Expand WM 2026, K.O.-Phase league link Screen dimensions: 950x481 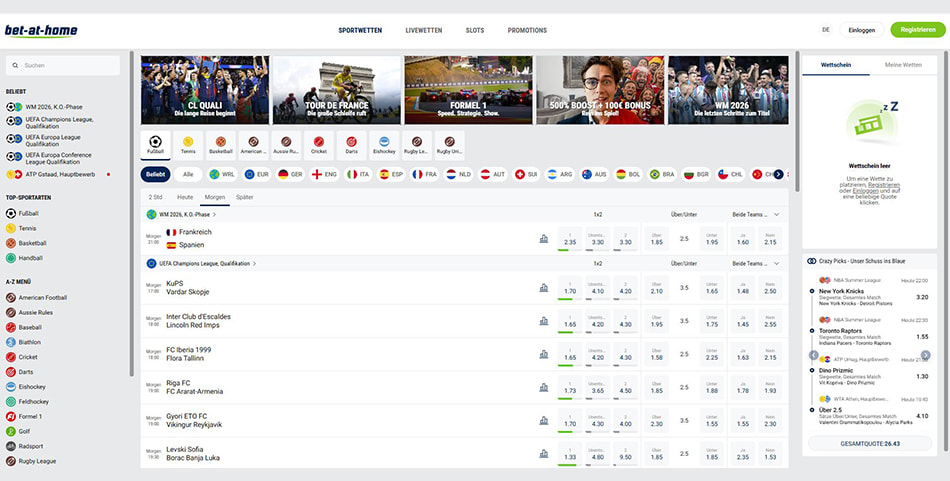[x=182, y=214]
